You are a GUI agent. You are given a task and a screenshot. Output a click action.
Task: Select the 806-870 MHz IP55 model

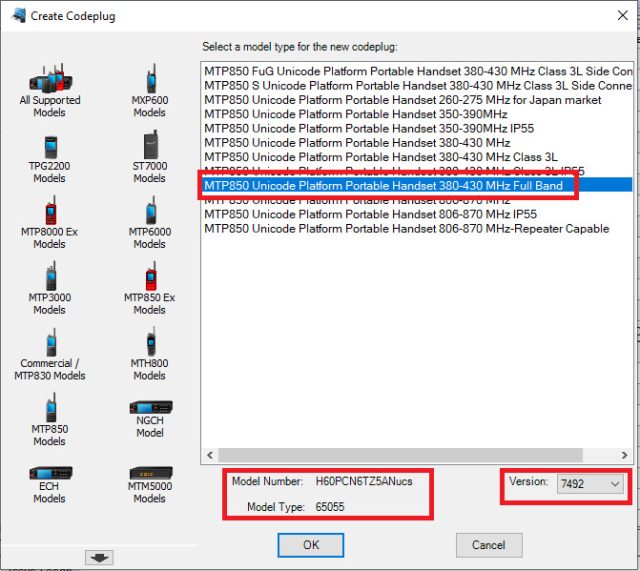click(x=418, y=214)
